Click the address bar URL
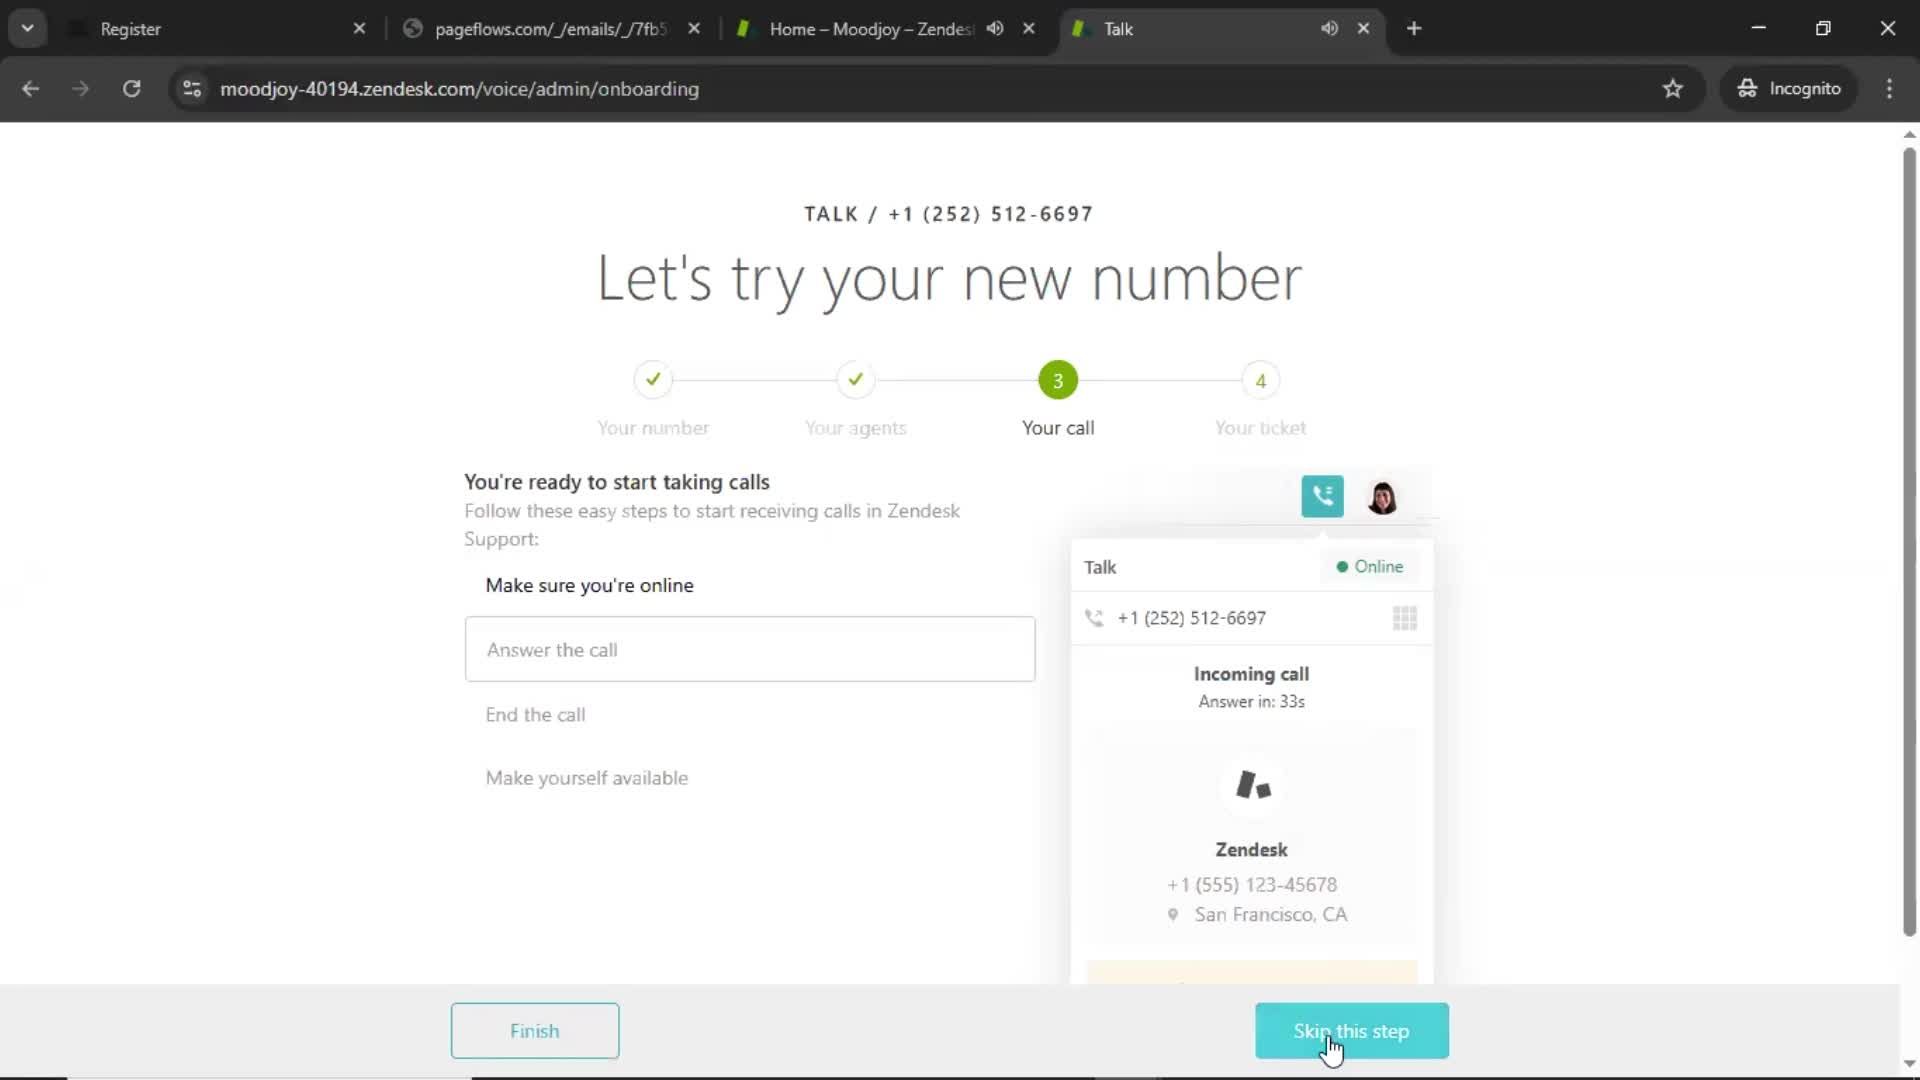Screen dimensions: 1920x1080 click(x=459, y=89)
